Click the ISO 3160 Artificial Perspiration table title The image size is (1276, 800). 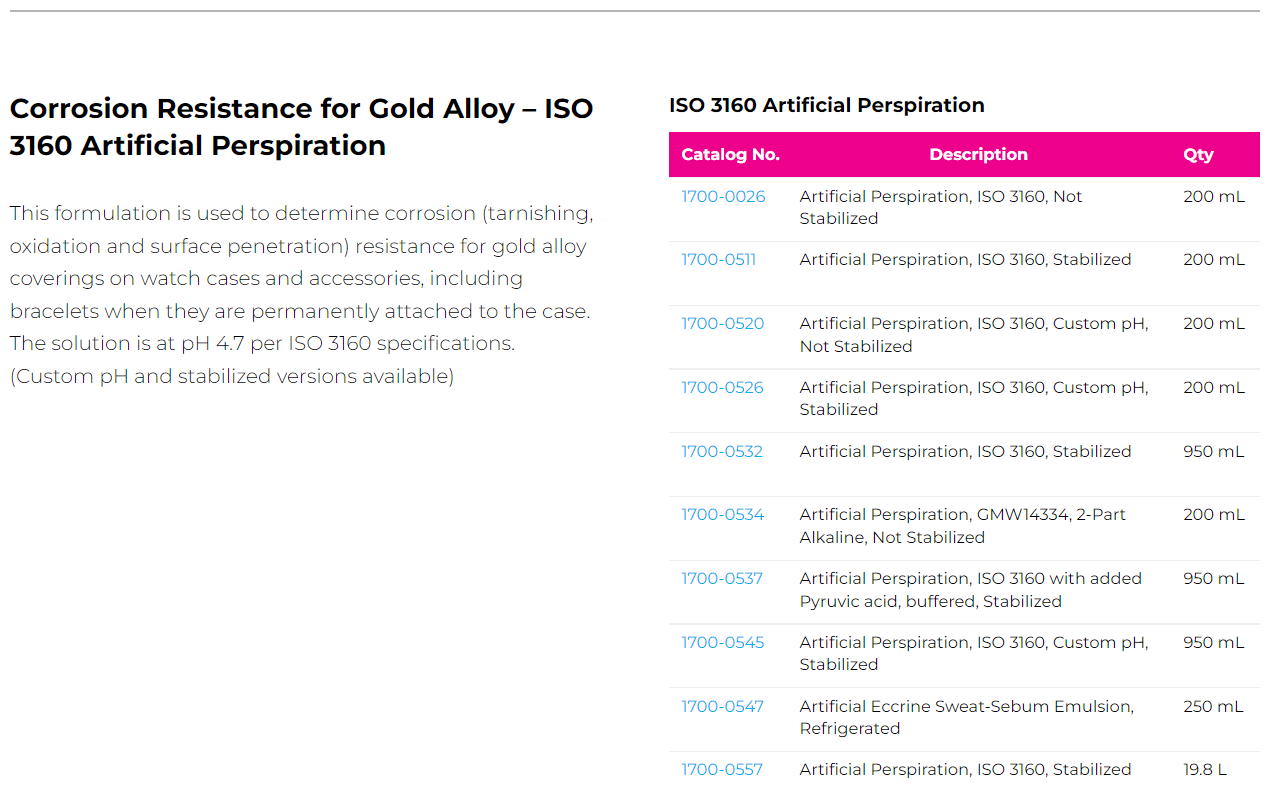826,105
